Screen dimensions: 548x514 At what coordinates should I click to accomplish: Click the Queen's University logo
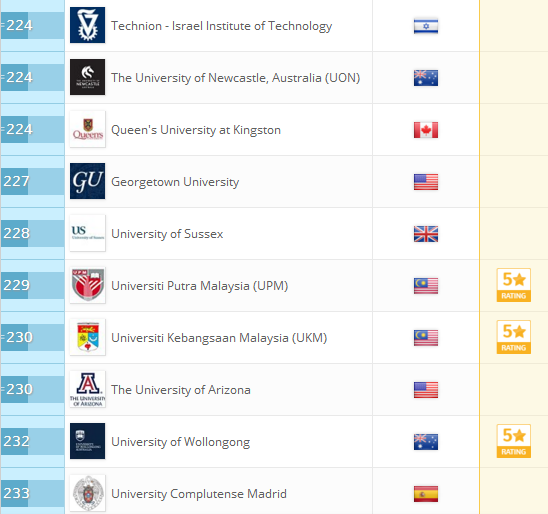tap(87, 129)
